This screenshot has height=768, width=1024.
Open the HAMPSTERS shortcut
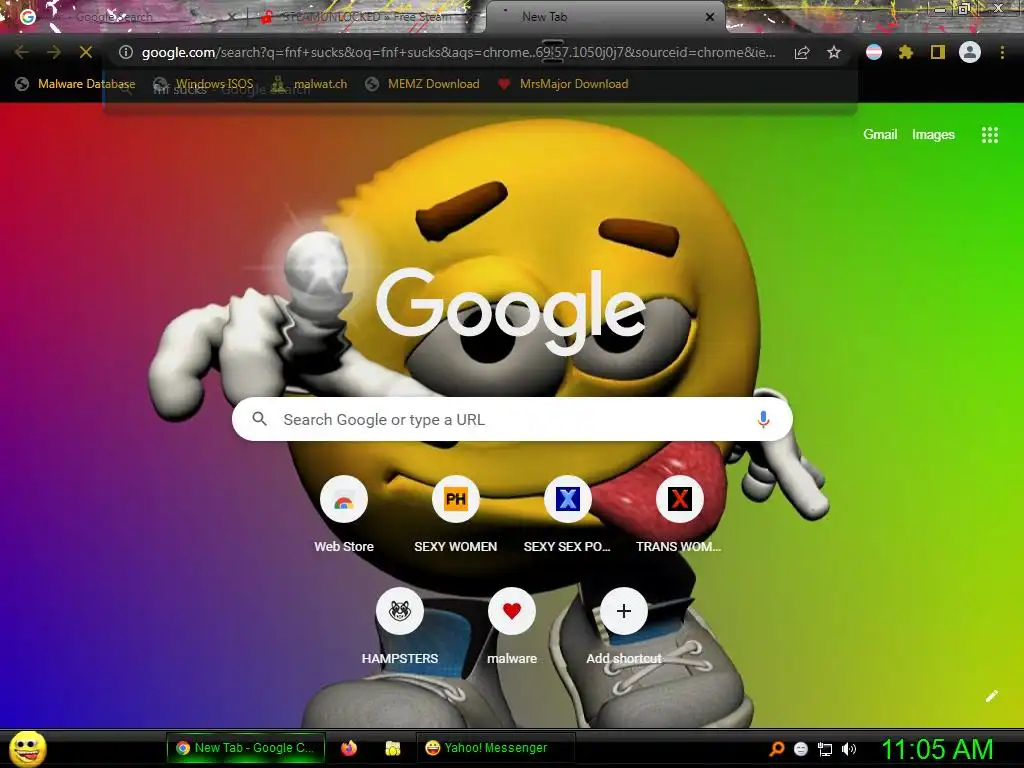click(400, 628)
